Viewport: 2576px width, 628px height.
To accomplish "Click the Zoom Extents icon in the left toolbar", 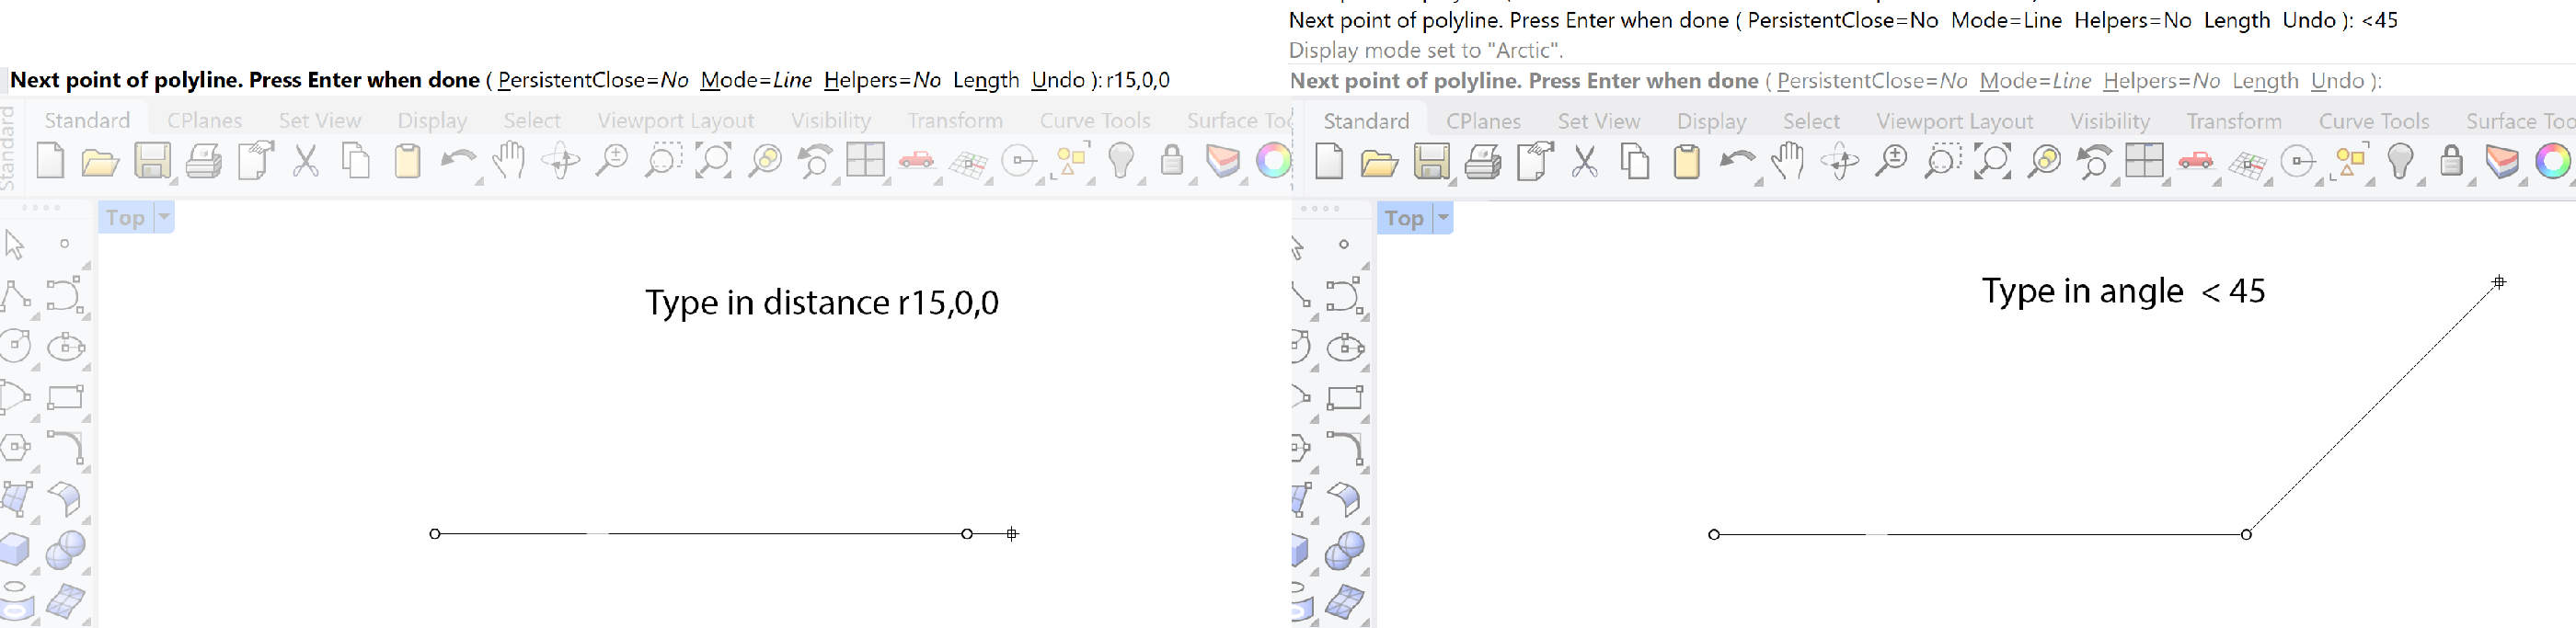I will (713, 161).
